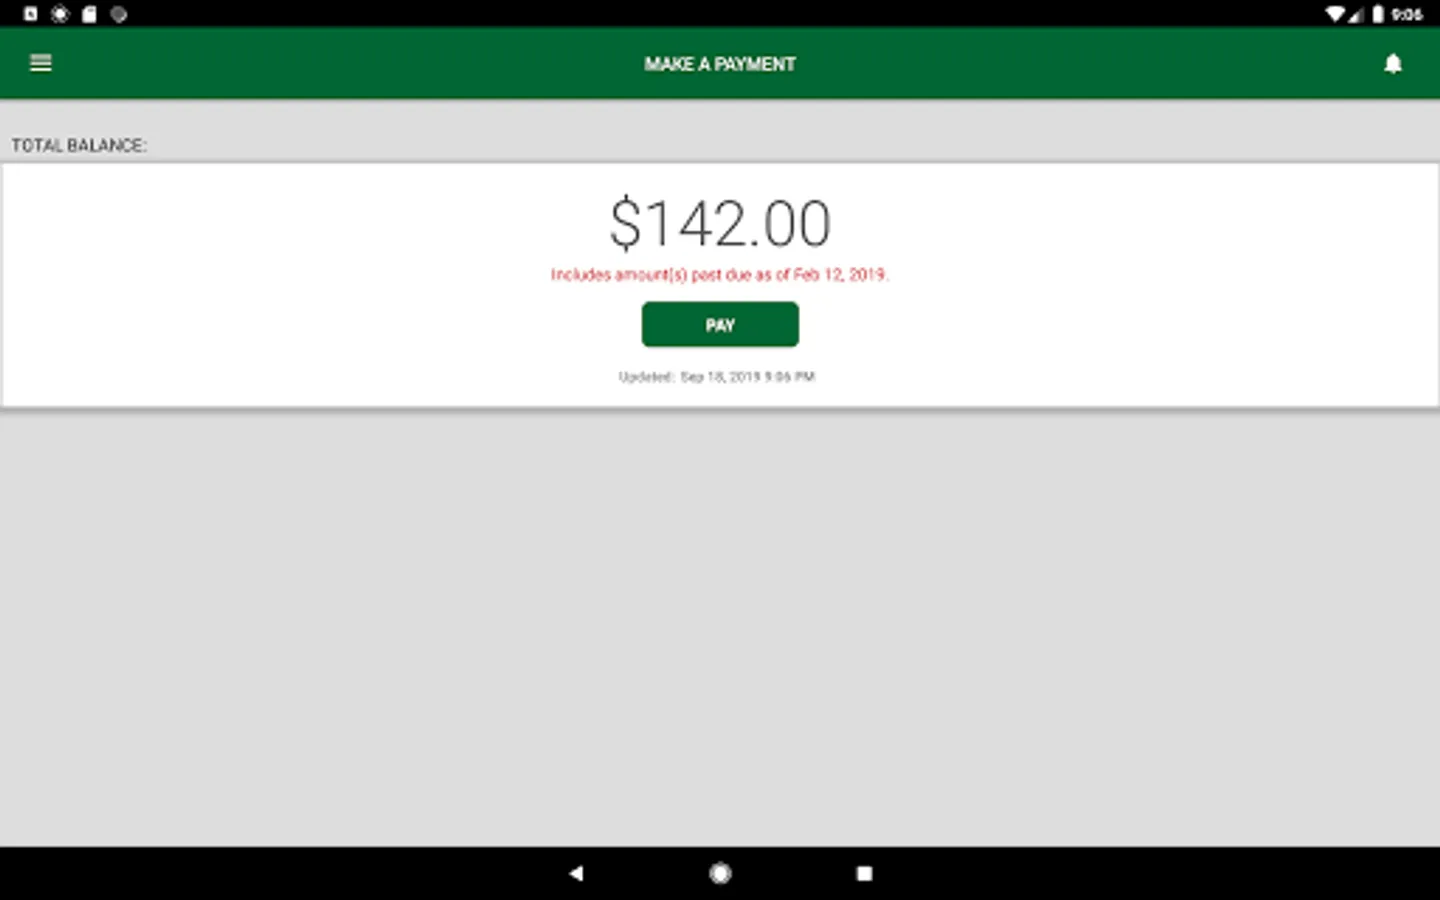This screenshot has height=900, width=1440.
Task: Tap the MAKE A PAYMENT title
Action: (x=720, y=64)
